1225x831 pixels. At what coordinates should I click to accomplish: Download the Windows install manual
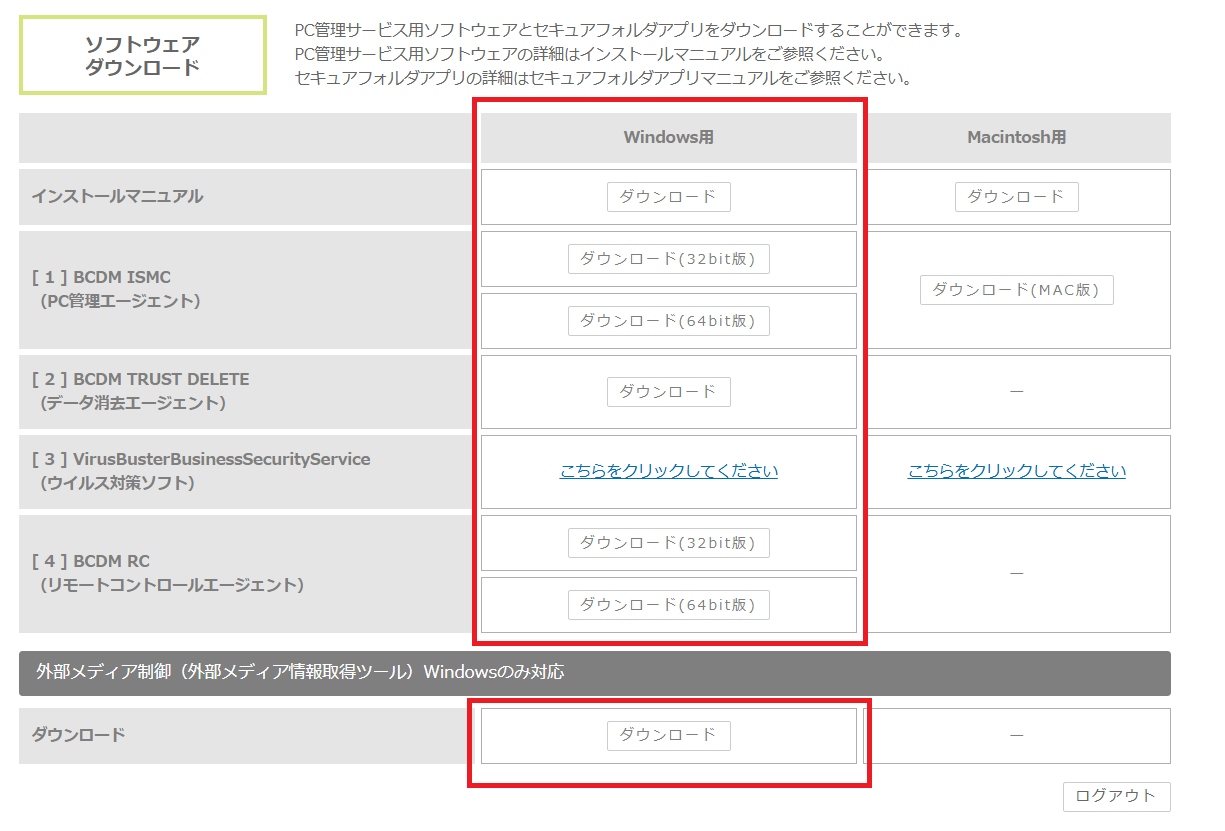click(668, 197)
